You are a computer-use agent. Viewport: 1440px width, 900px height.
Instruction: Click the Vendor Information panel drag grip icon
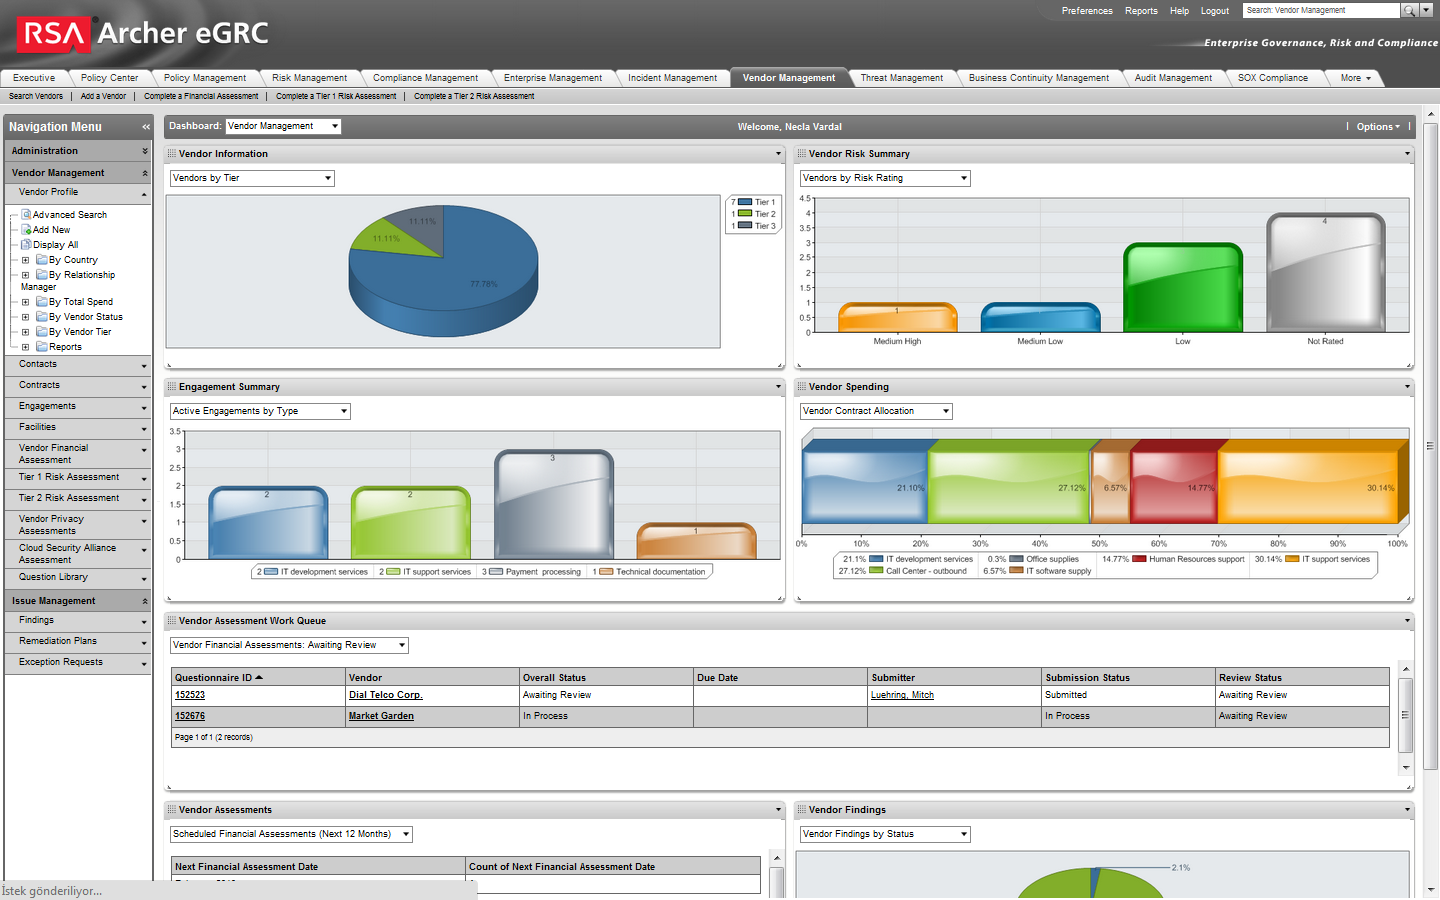pyautogui.click(x=172, y=154)
